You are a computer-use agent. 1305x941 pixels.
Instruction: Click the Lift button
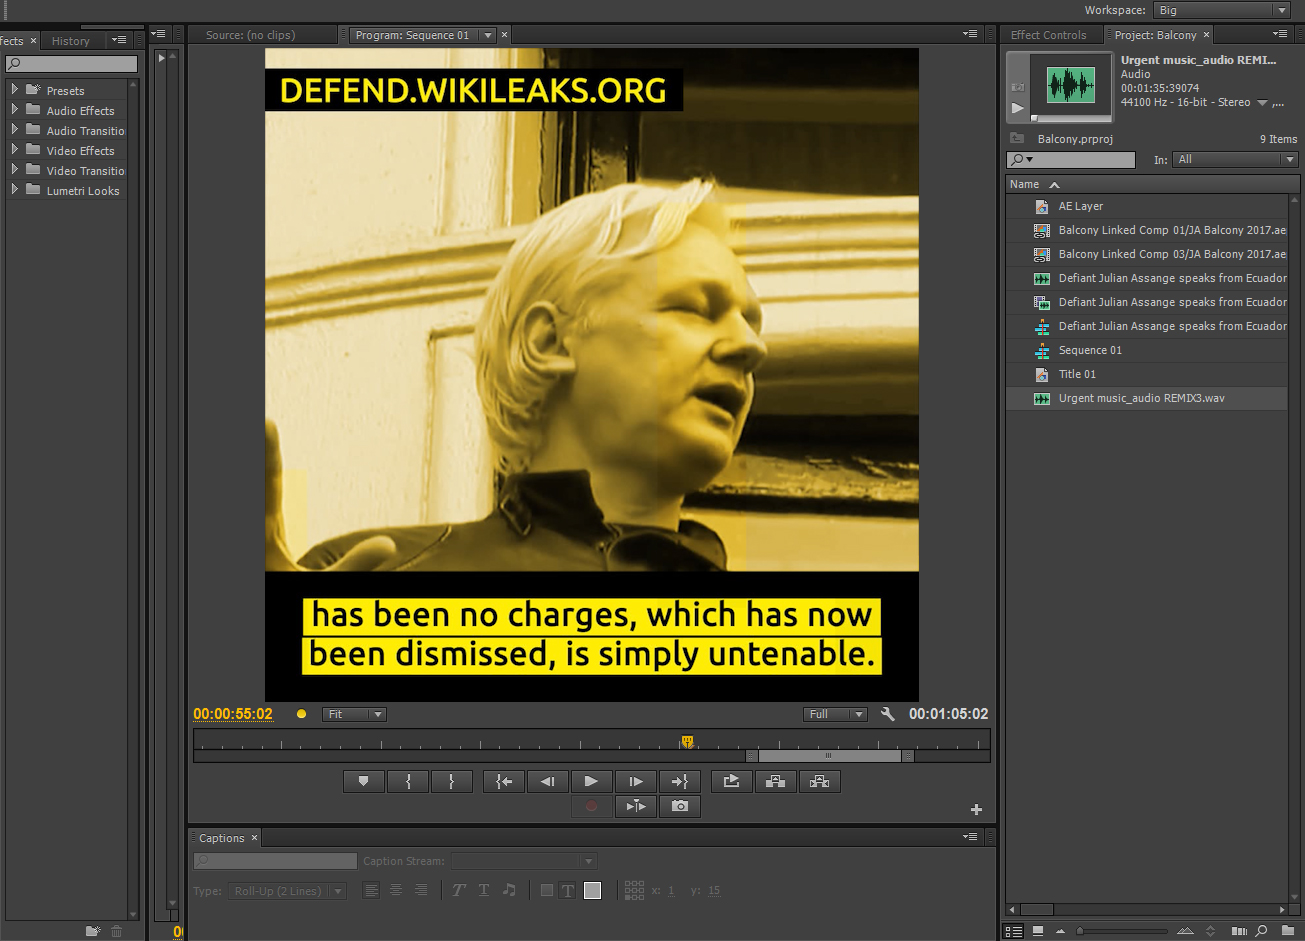[x=776, y=782]
